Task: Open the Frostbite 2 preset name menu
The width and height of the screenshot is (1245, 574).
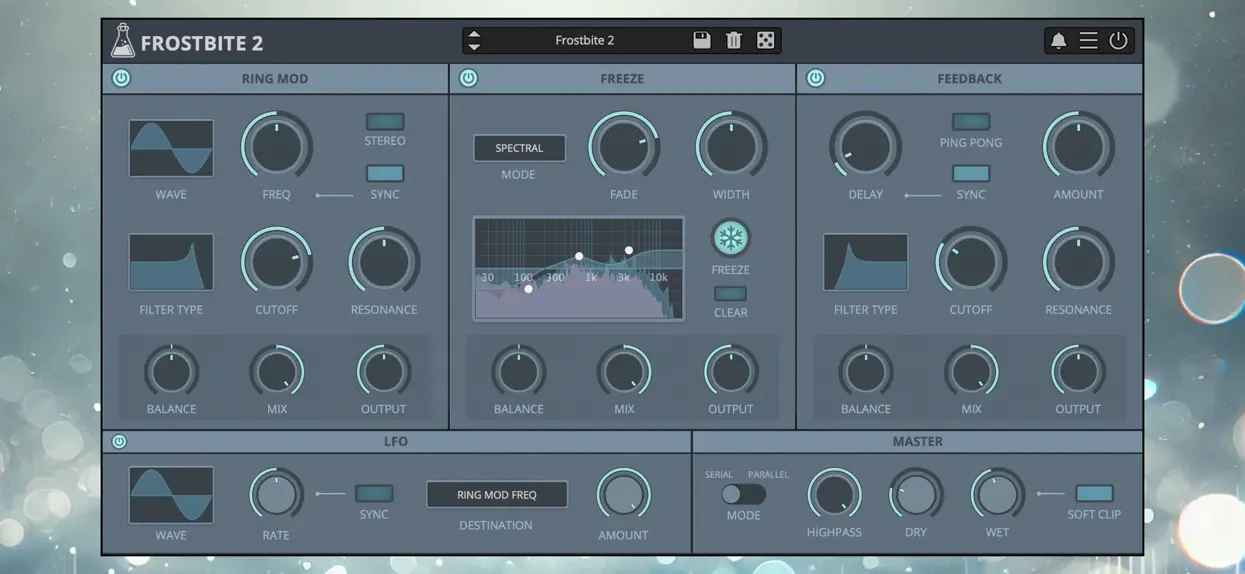Action: point(585,41)
